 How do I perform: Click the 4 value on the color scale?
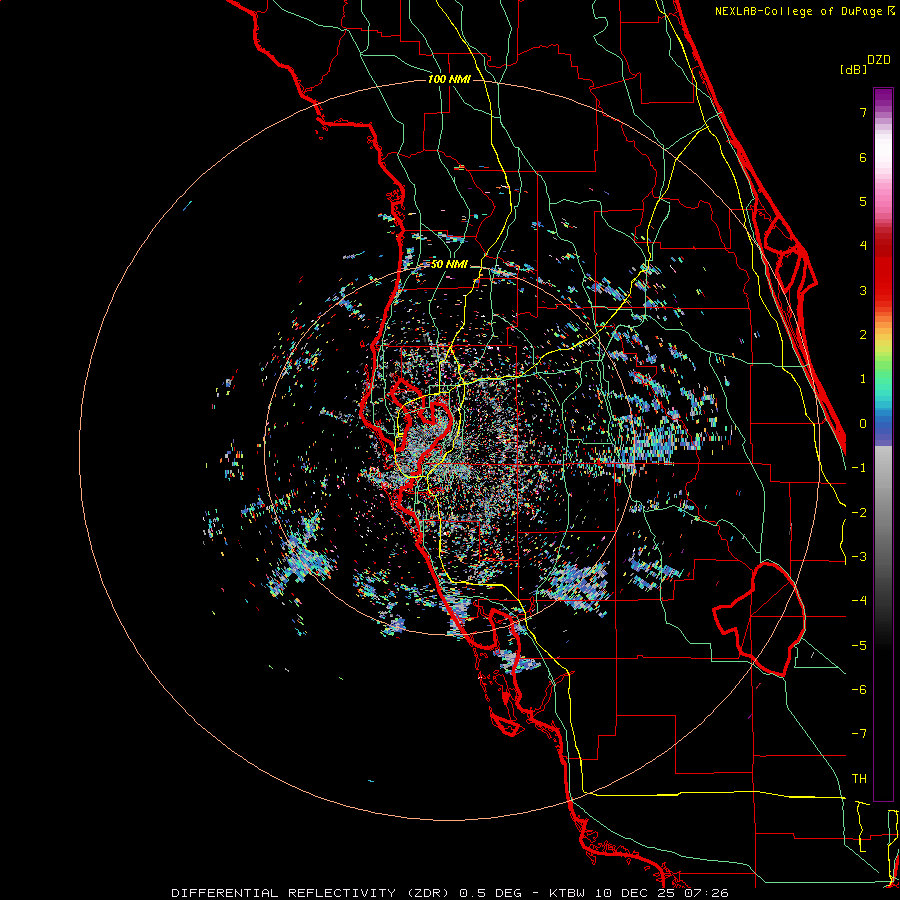pos(863,246)
